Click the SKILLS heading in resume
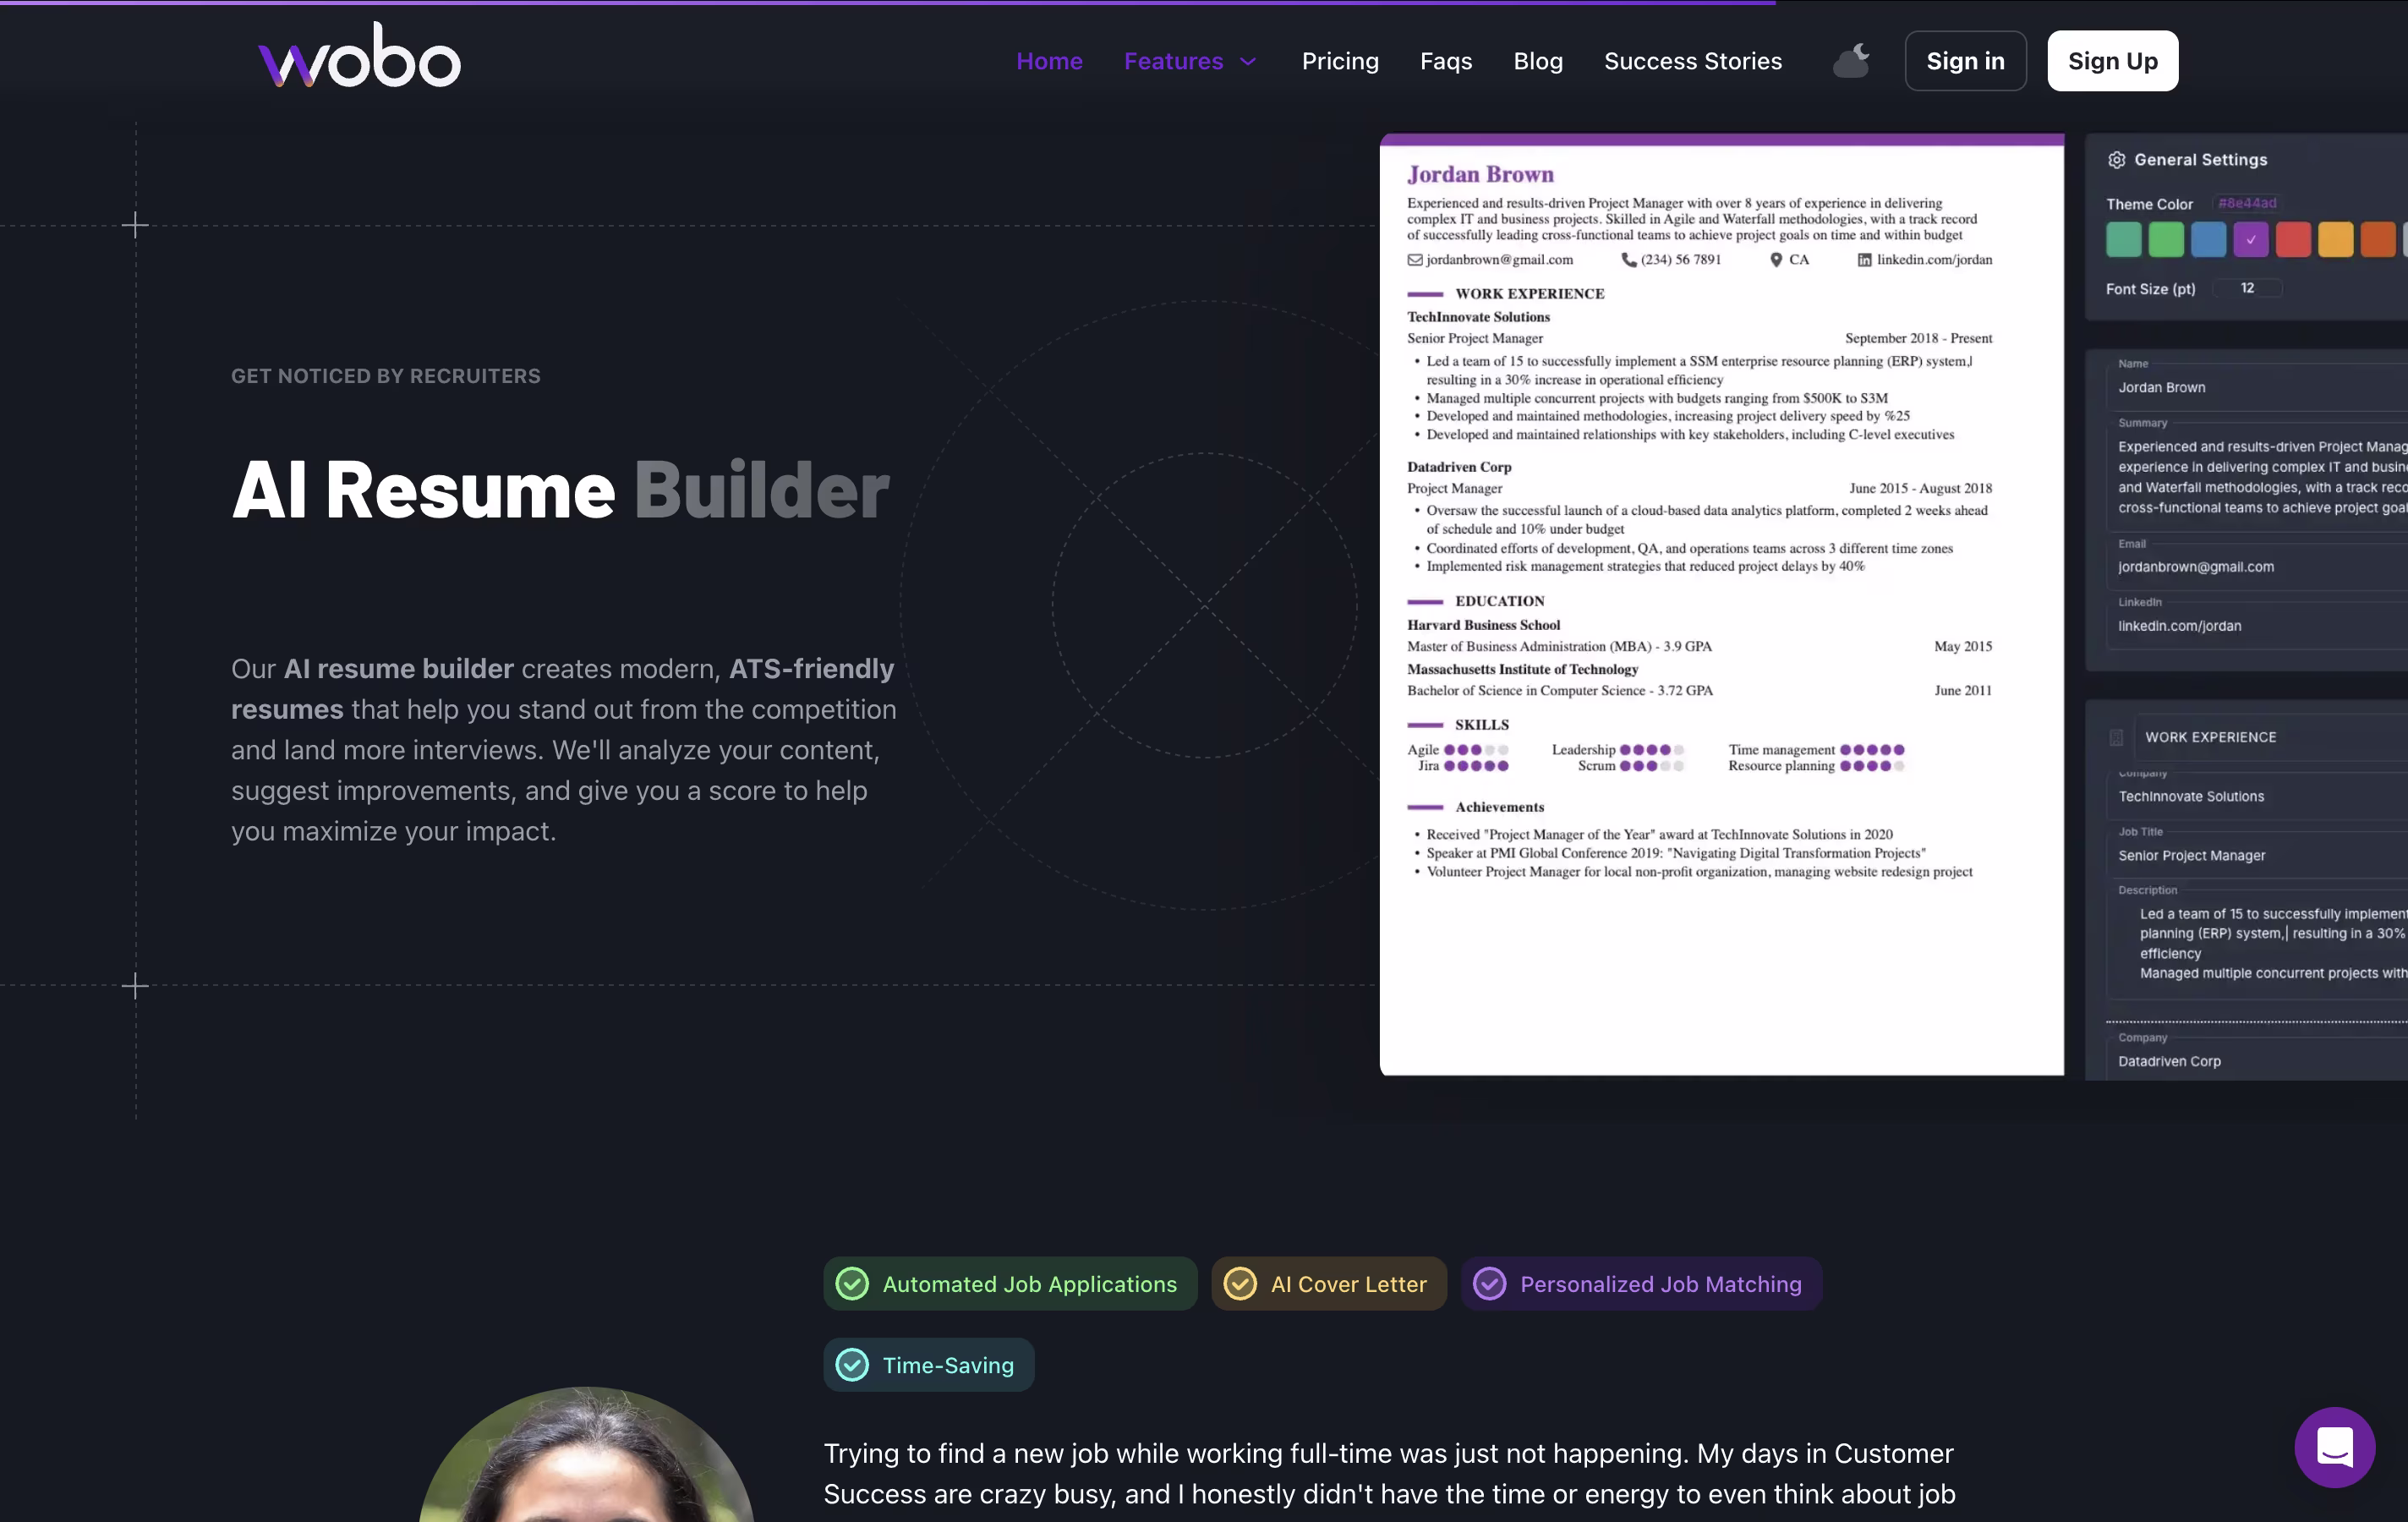Viewport: 2408px width, 1522px height. [1482, 724]
